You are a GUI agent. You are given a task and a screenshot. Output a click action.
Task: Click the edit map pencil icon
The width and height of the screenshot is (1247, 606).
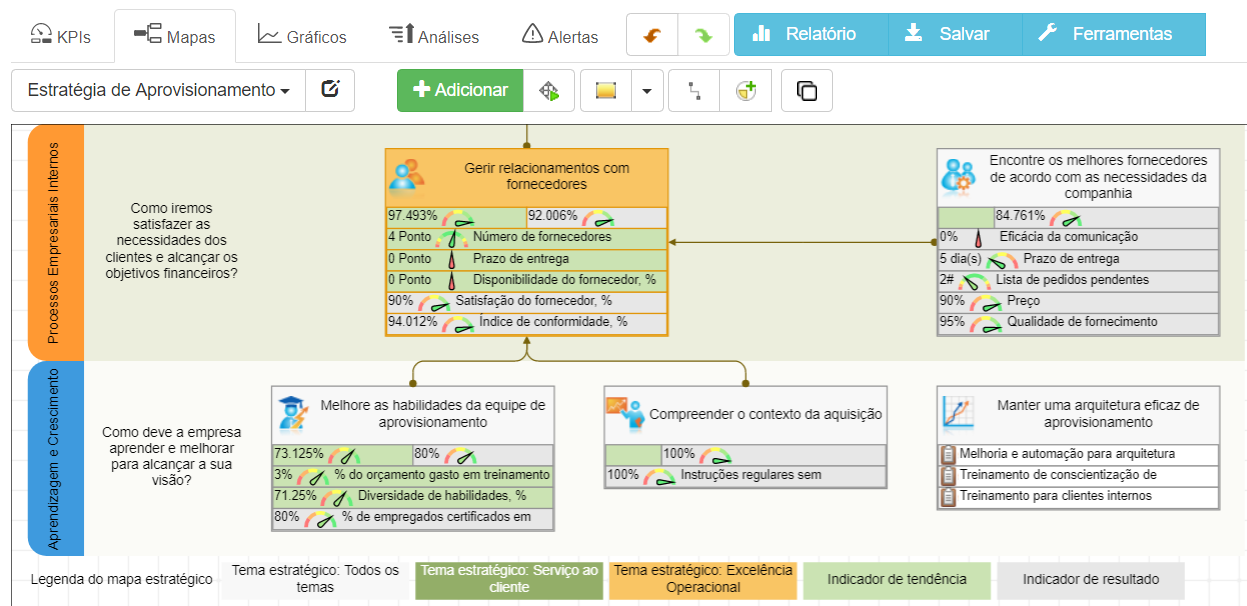click(330, 89)
